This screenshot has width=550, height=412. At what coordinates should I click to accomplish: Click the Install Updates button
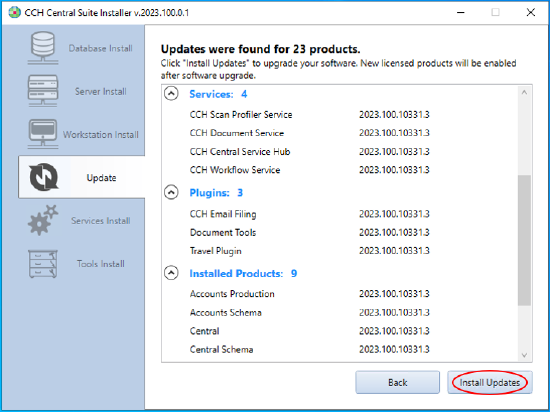(x=490, y=382)
